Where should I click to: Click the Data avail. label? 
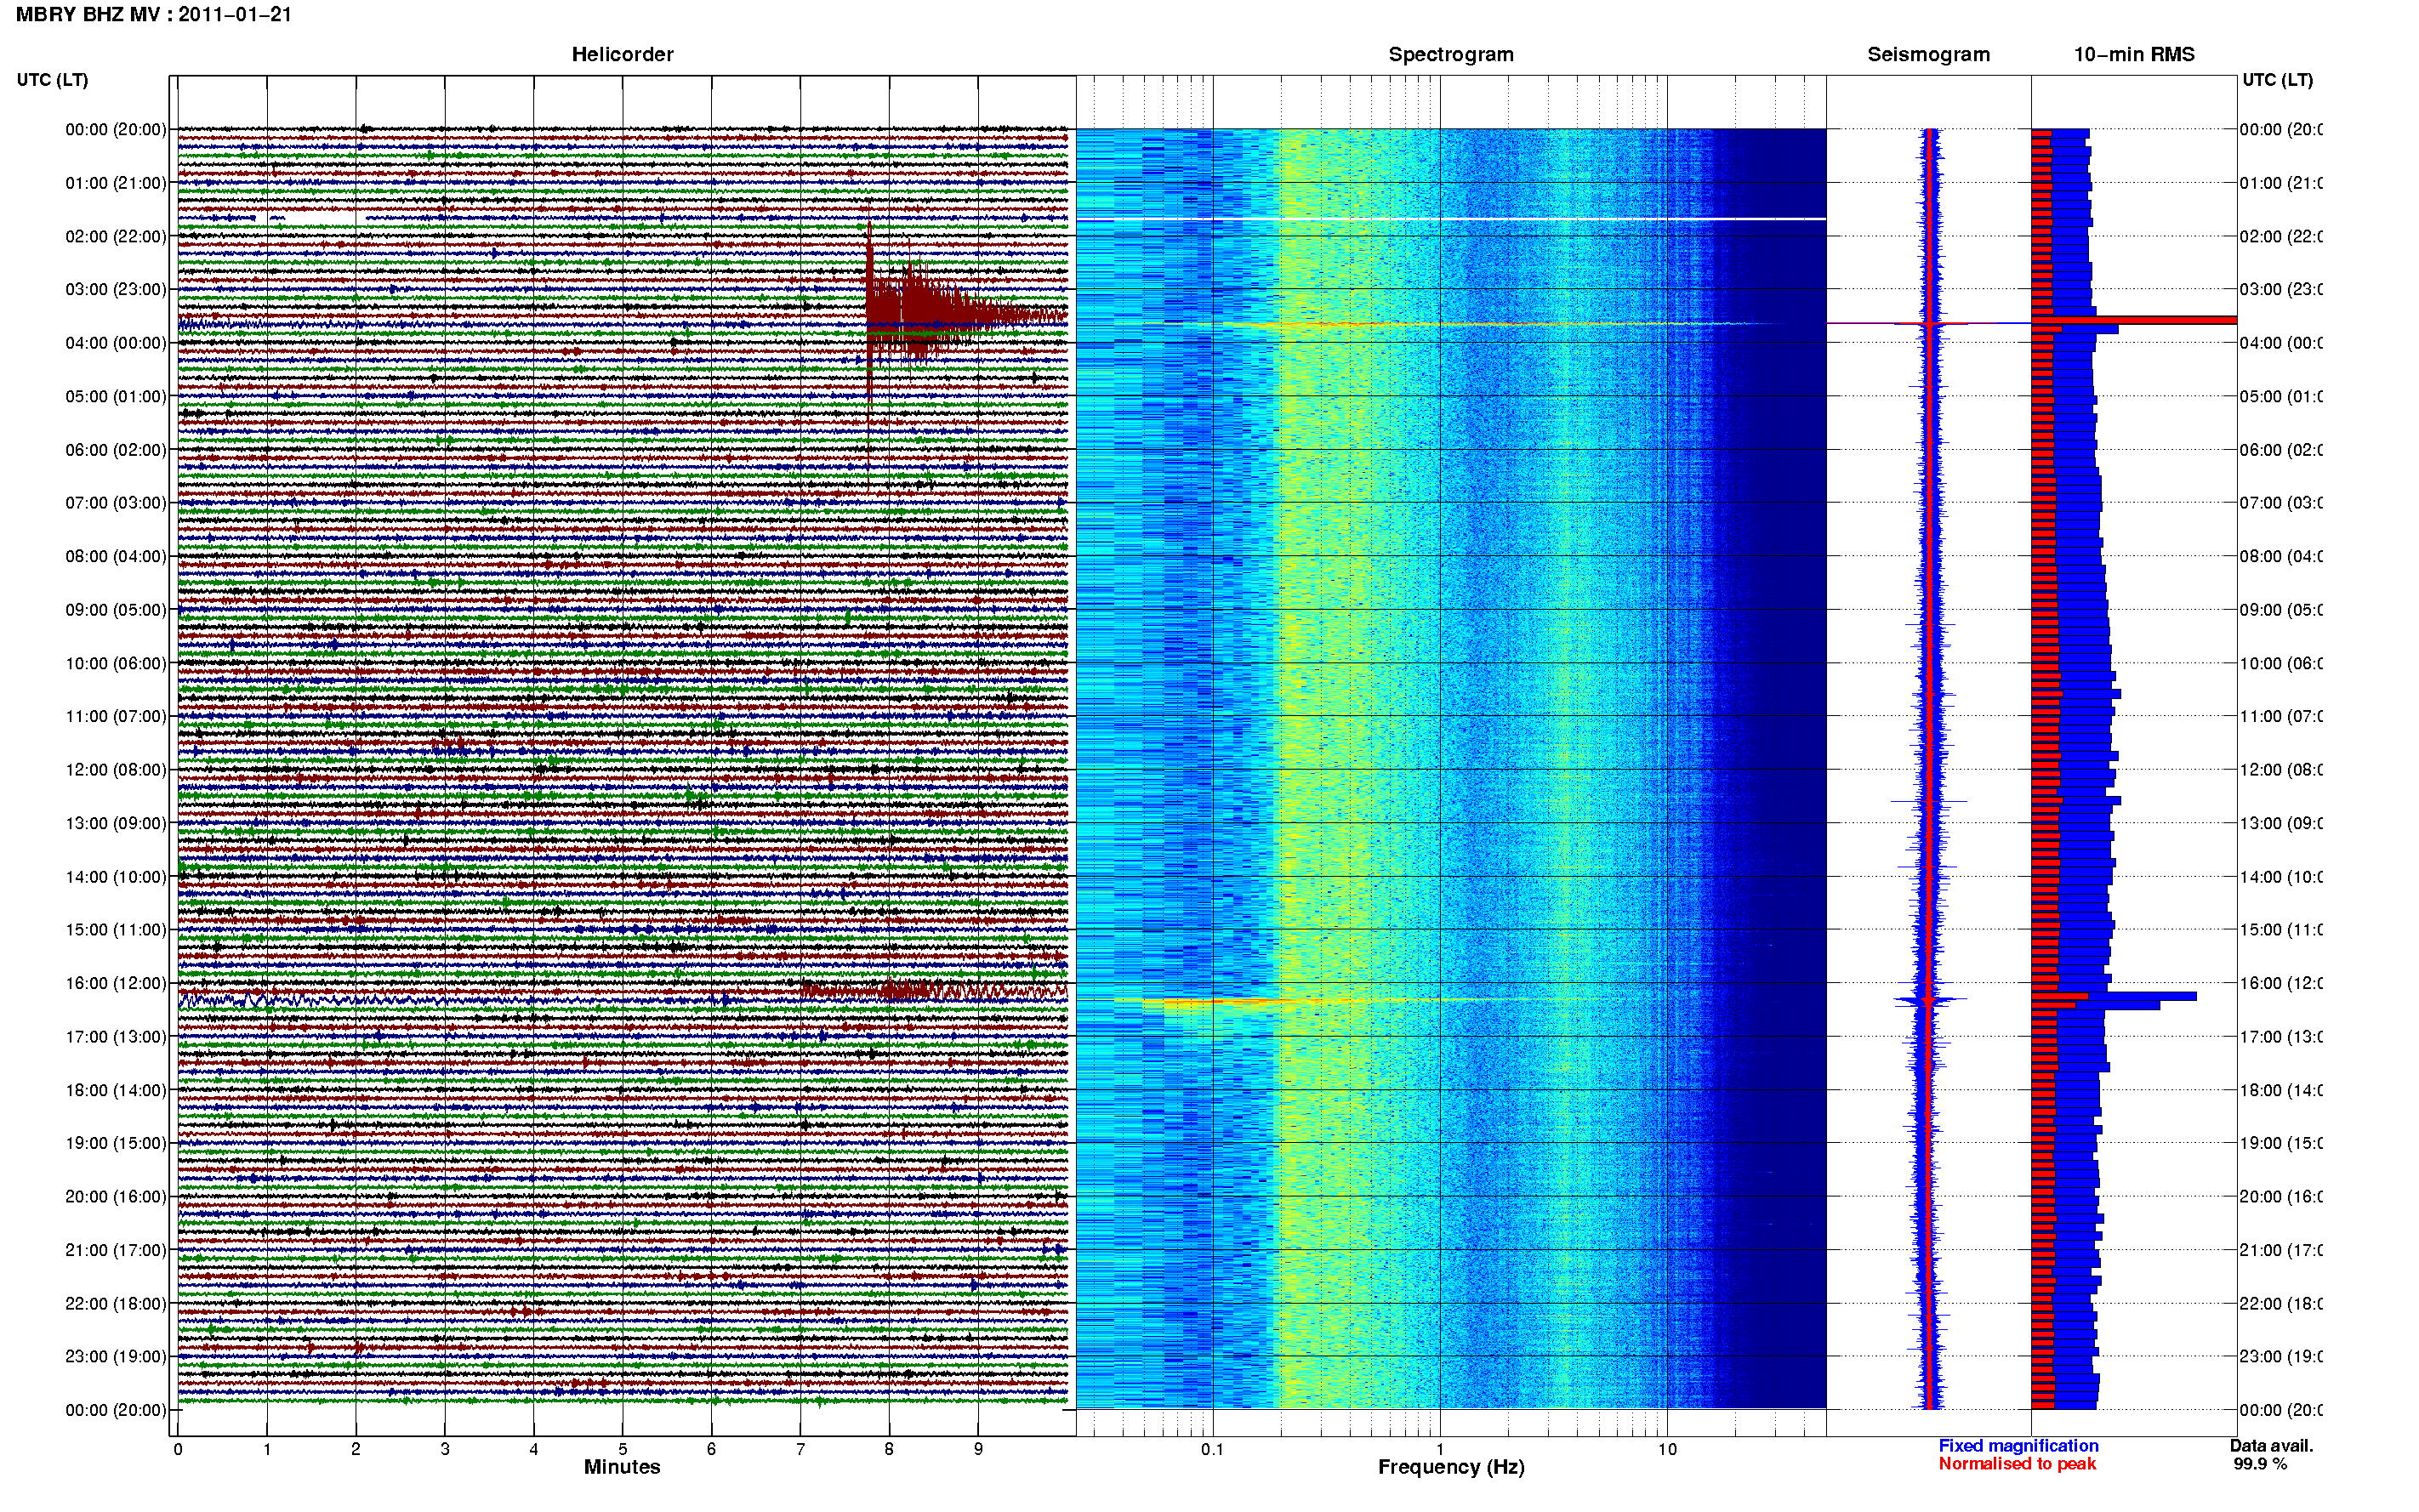(x=2271, y=1446)
